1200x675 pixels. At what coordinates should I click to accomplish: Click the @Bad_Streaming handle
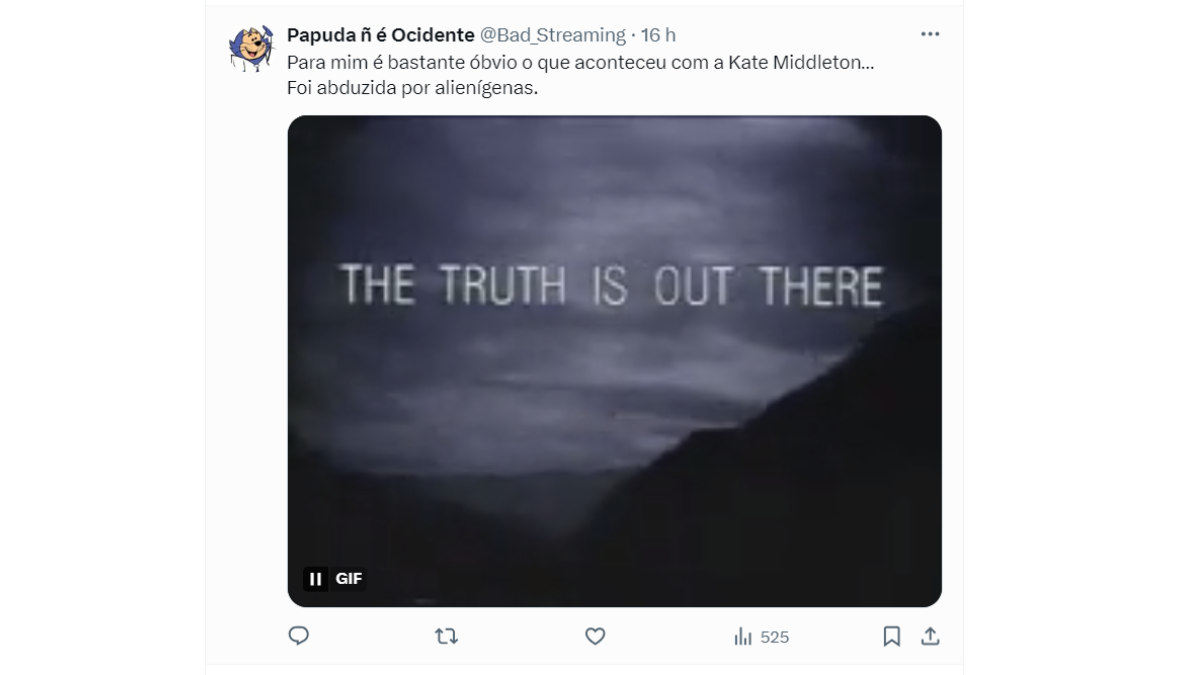tap(553, 35)
